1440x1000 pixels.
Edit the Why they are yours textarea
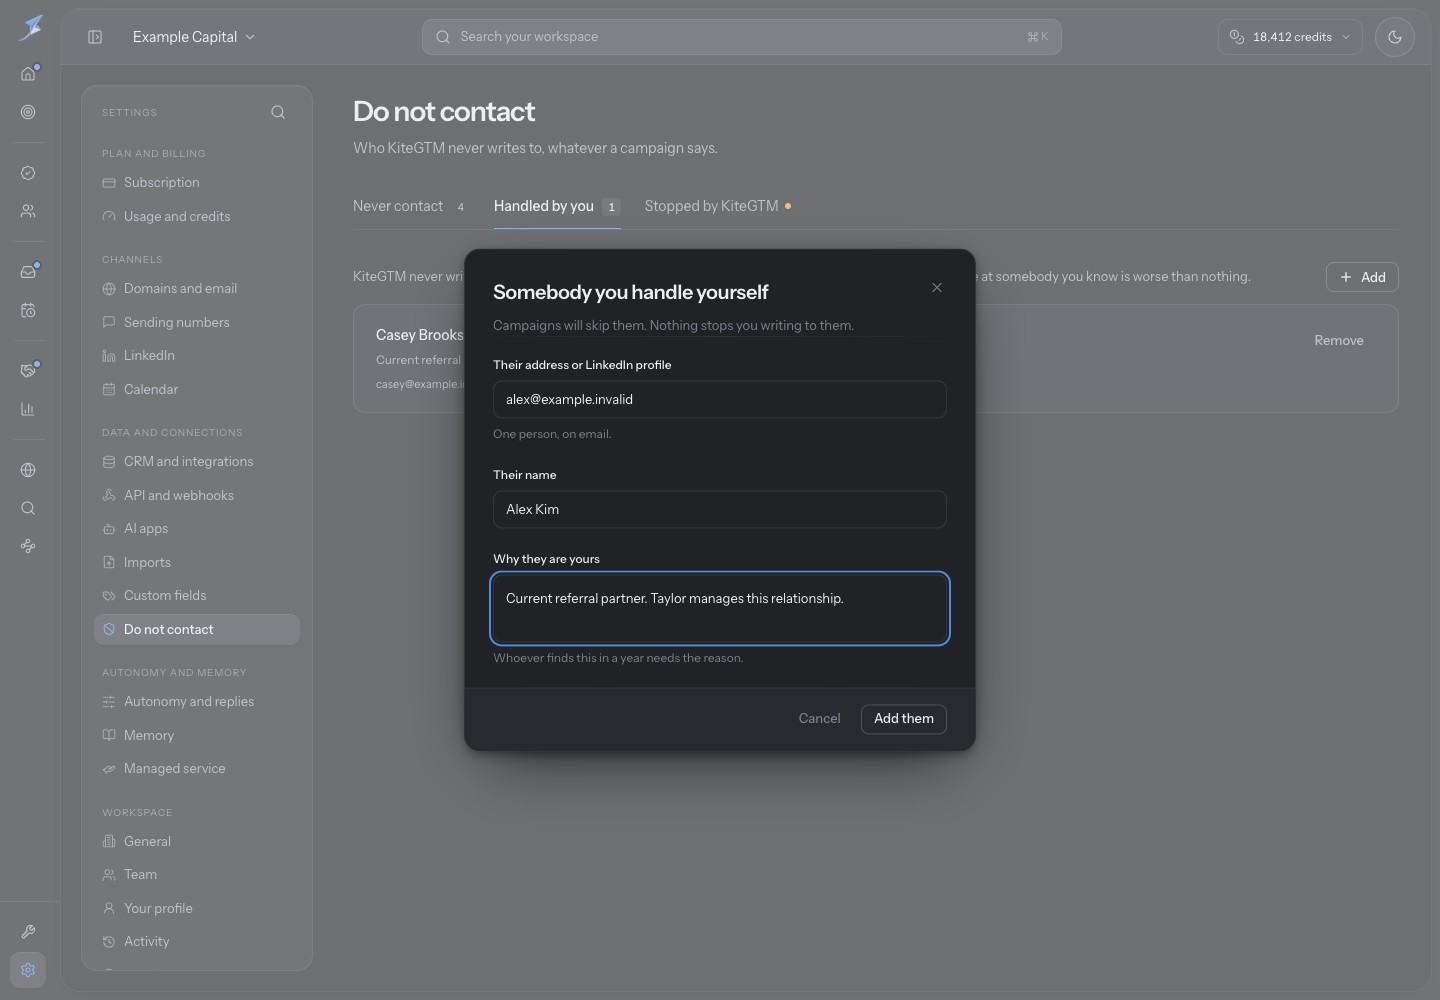pos(720,609)
